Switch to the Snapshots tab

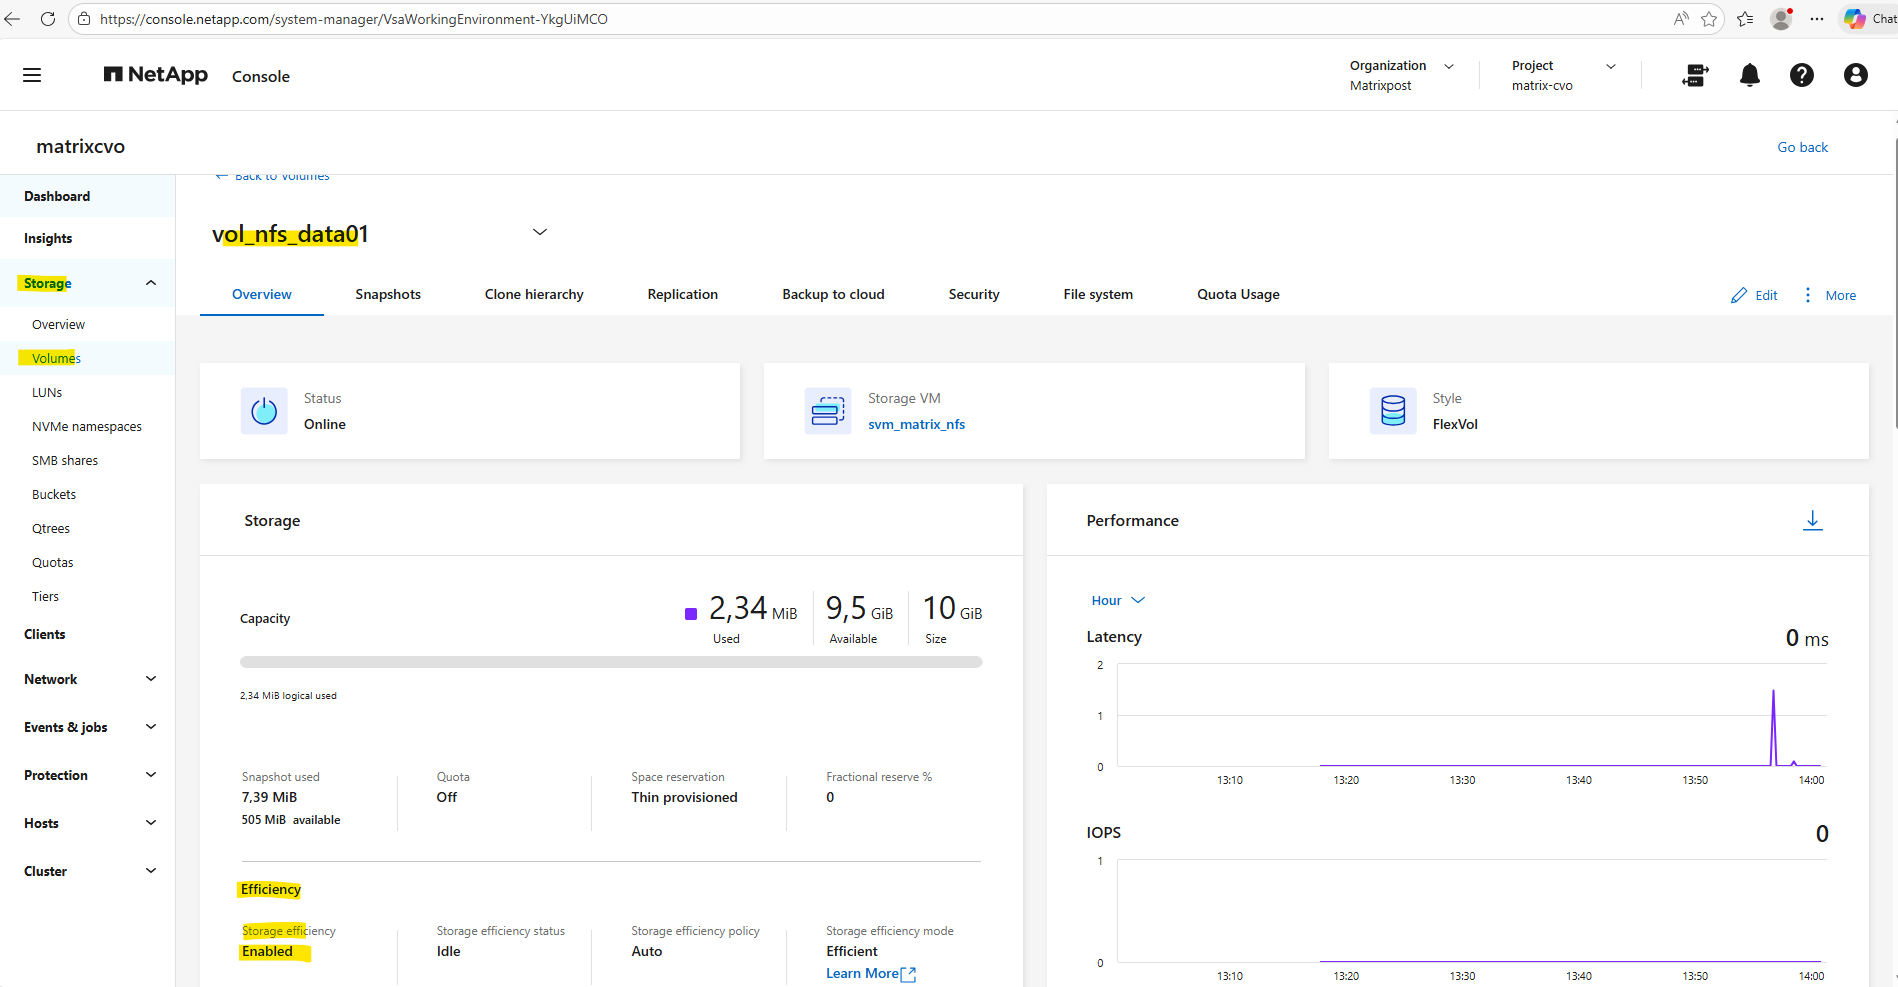(388, 294)
